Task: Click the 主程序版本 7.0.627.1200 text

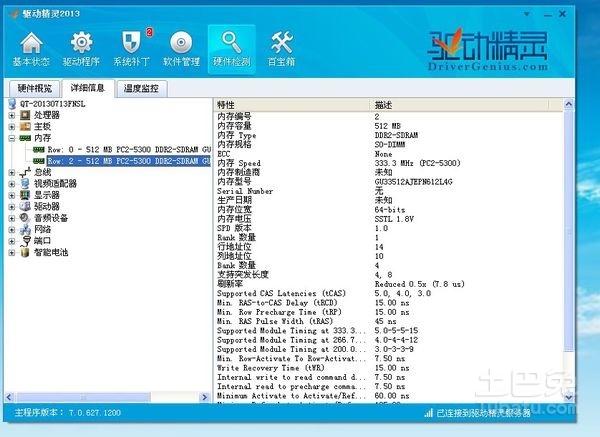Action: 67,413
